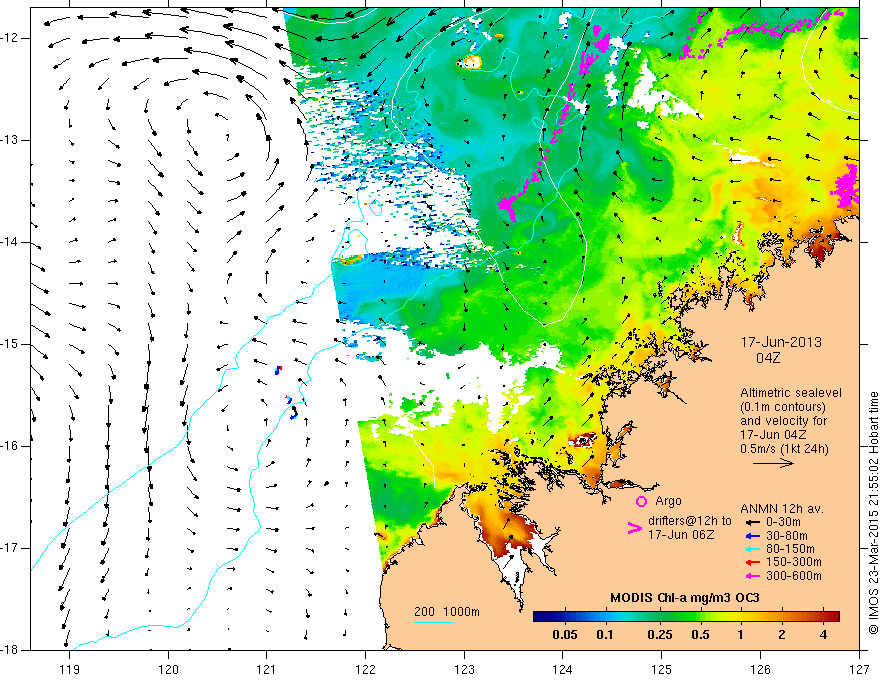The height and width of the screenshot is (680, 880).
Task: Select the black 0-30m arrow legend symbol
Action: tap(752, 522)
